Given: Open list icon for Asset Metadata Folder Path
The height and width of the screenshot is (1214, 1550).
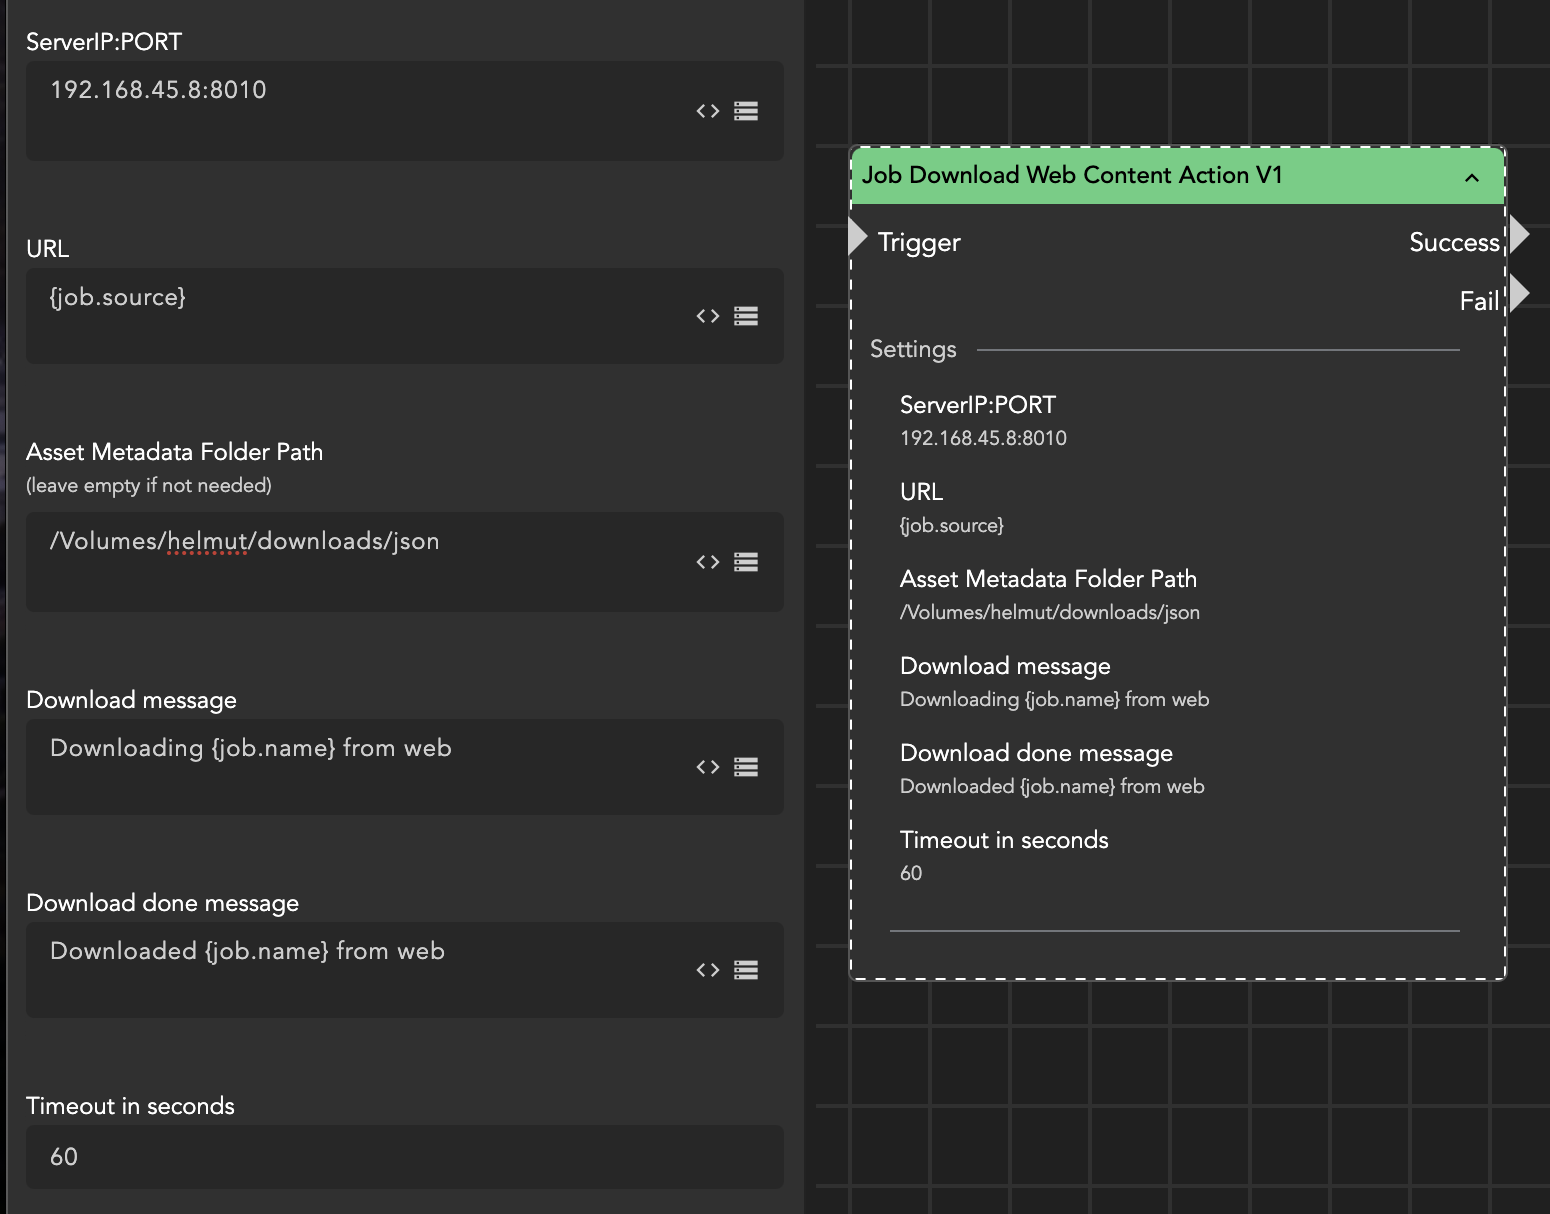Looking at the screenshot, I should tap(746, 562).
